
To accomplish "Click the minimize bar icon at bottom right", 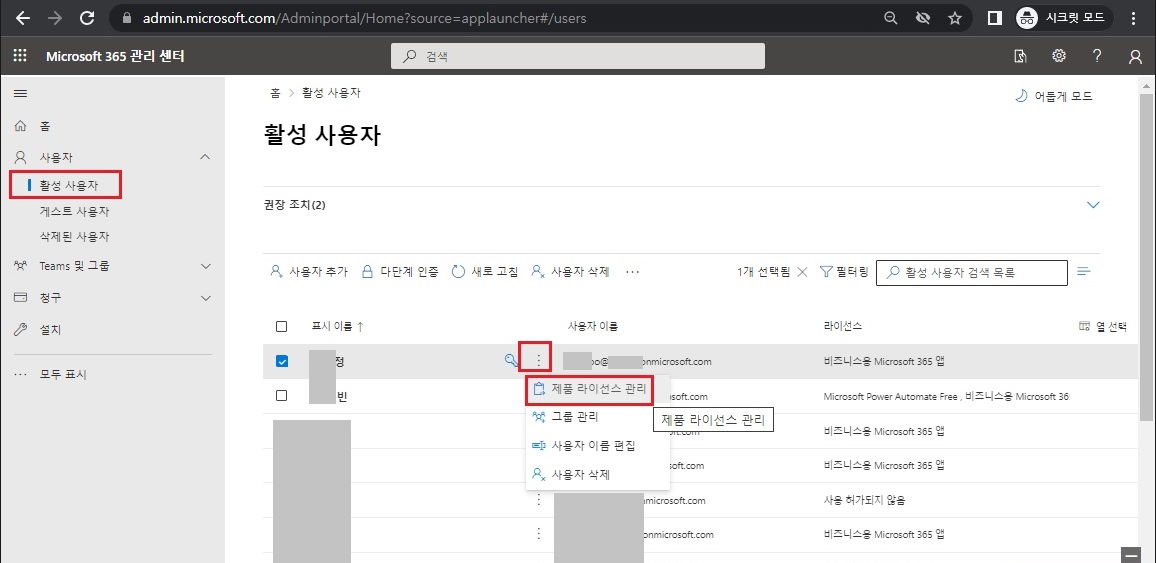I will [1129, 554].
